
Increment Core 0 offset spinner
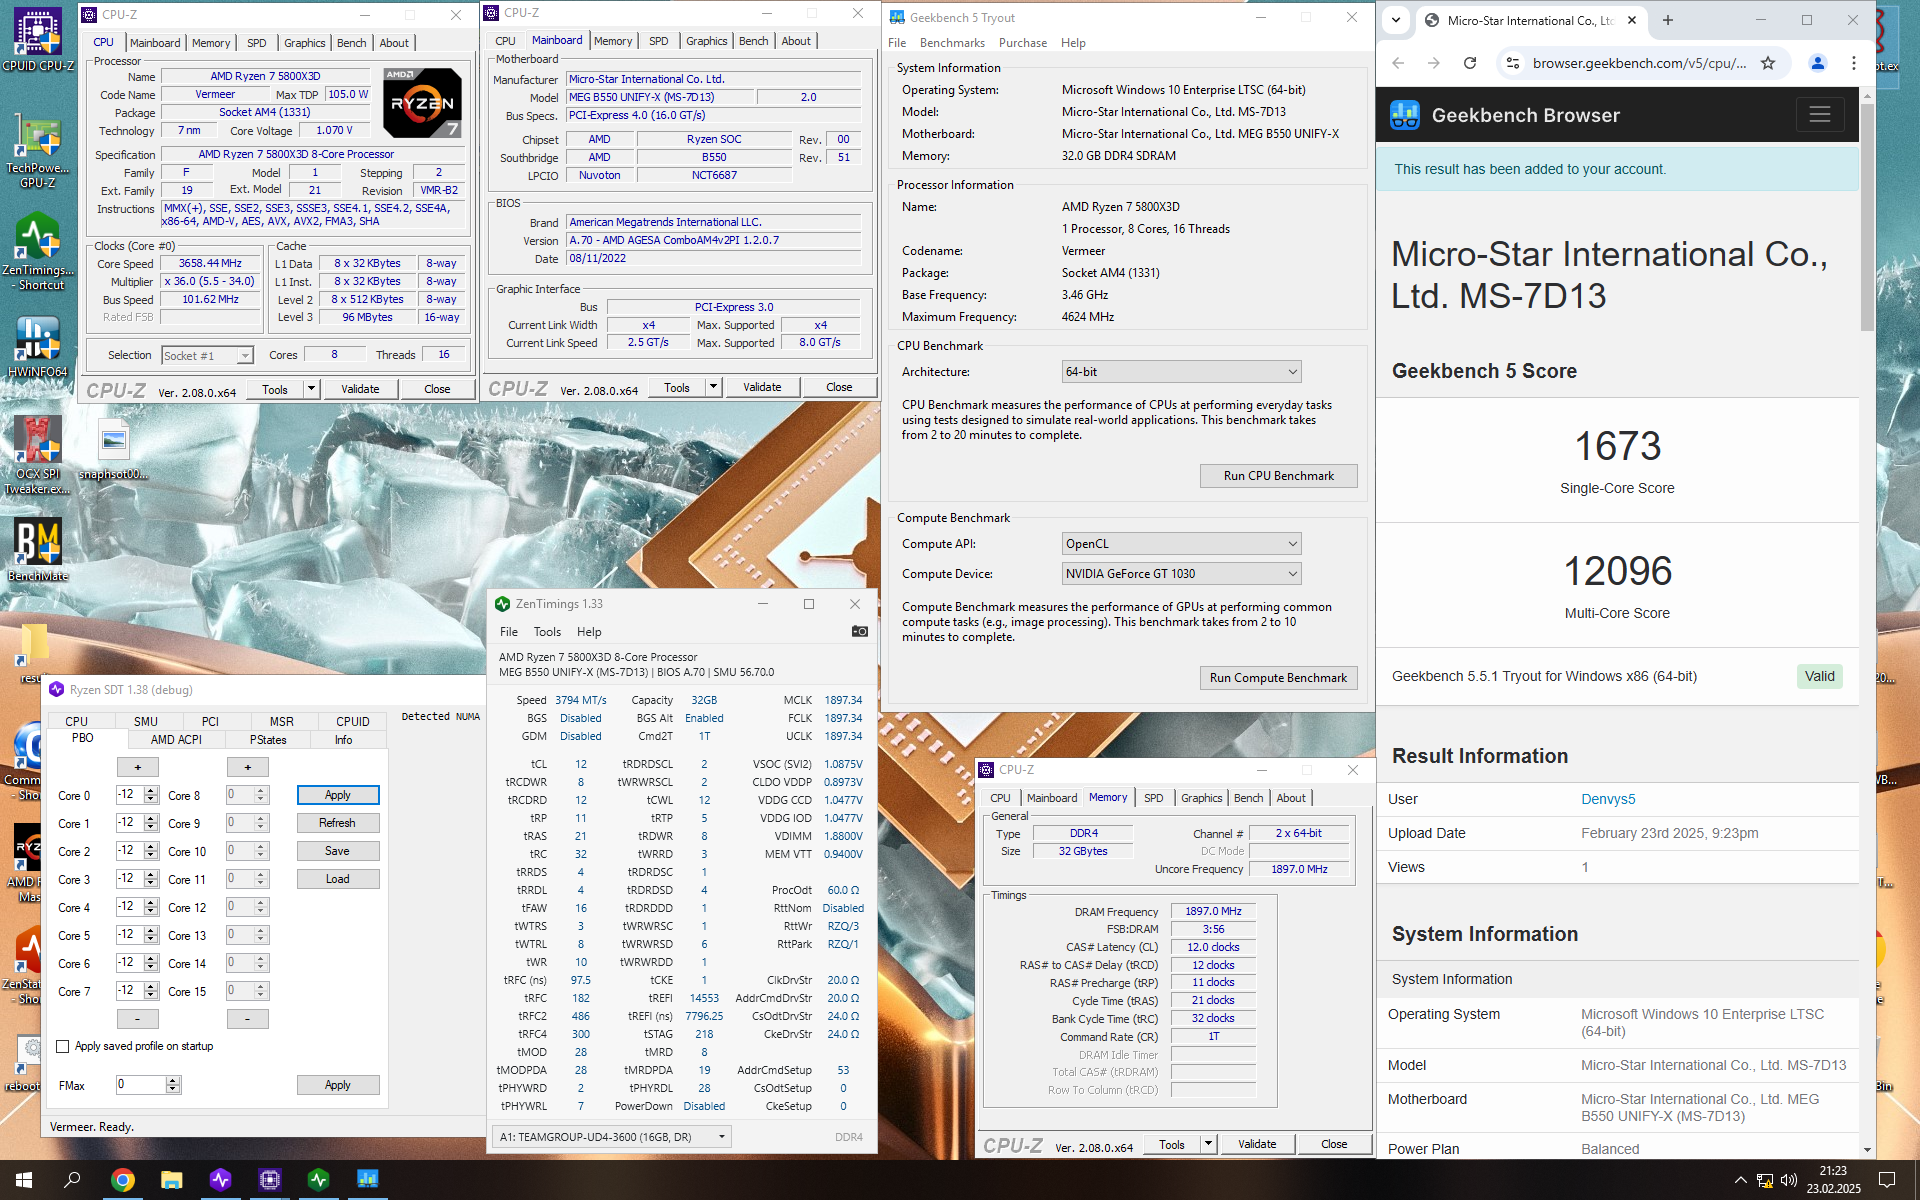point(151,791)
